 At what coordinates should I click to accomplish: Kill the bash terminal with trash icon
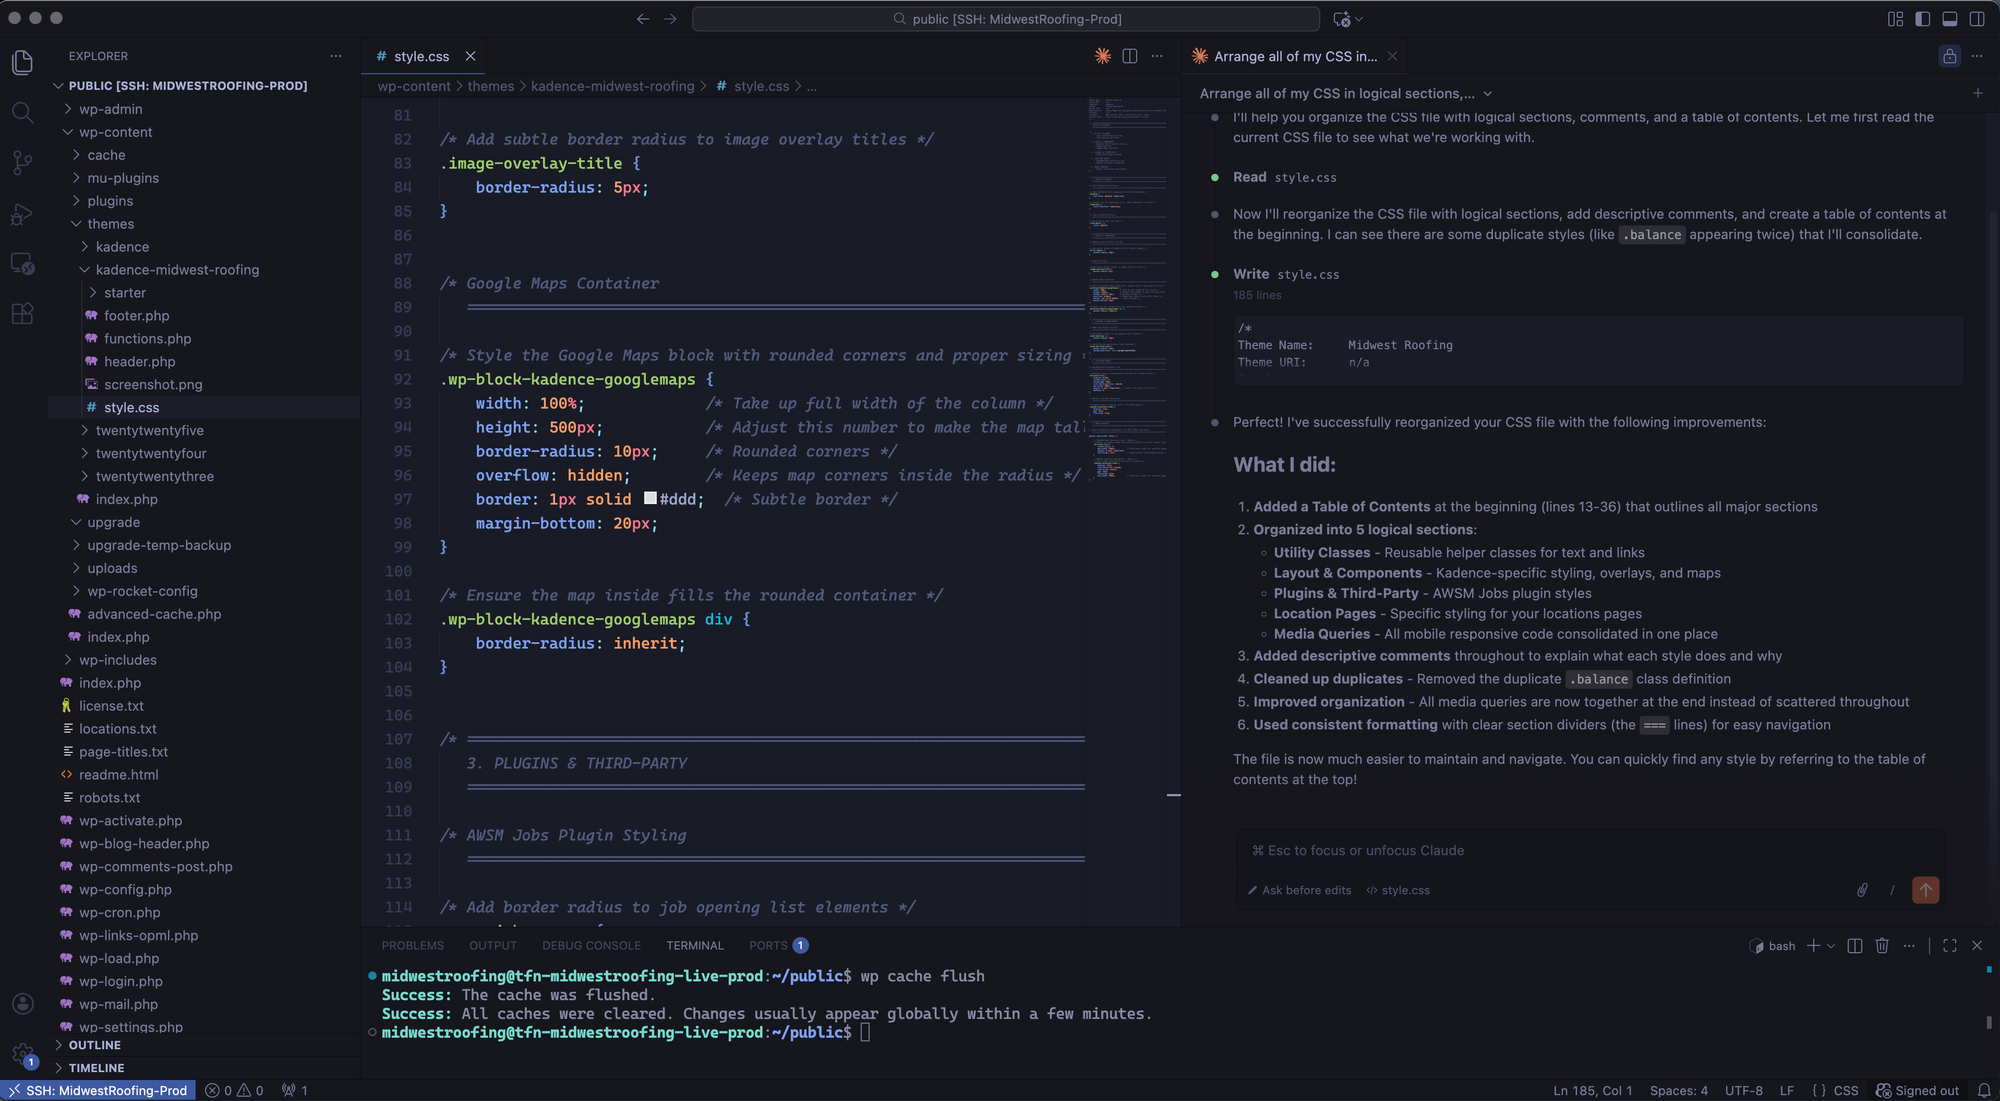pyautogui.click(x=1882, y=946)
